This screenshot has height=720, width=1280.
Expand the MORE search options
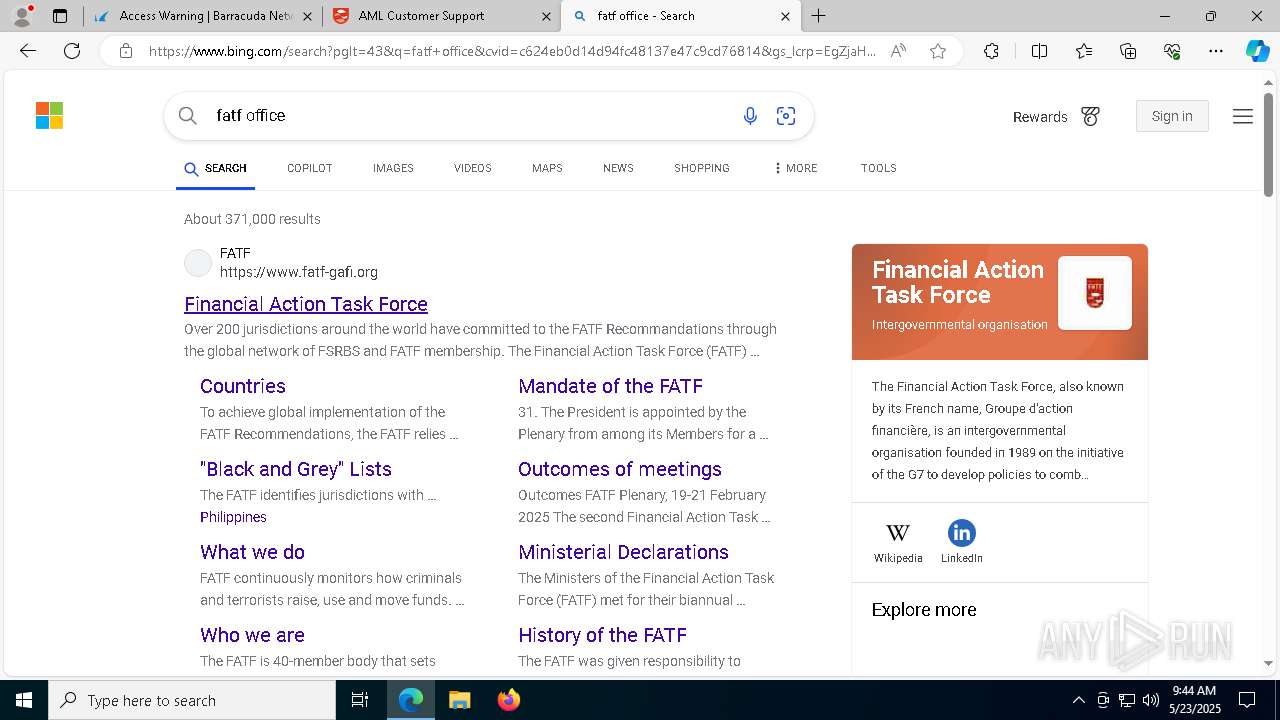click(x=795, y=168)
